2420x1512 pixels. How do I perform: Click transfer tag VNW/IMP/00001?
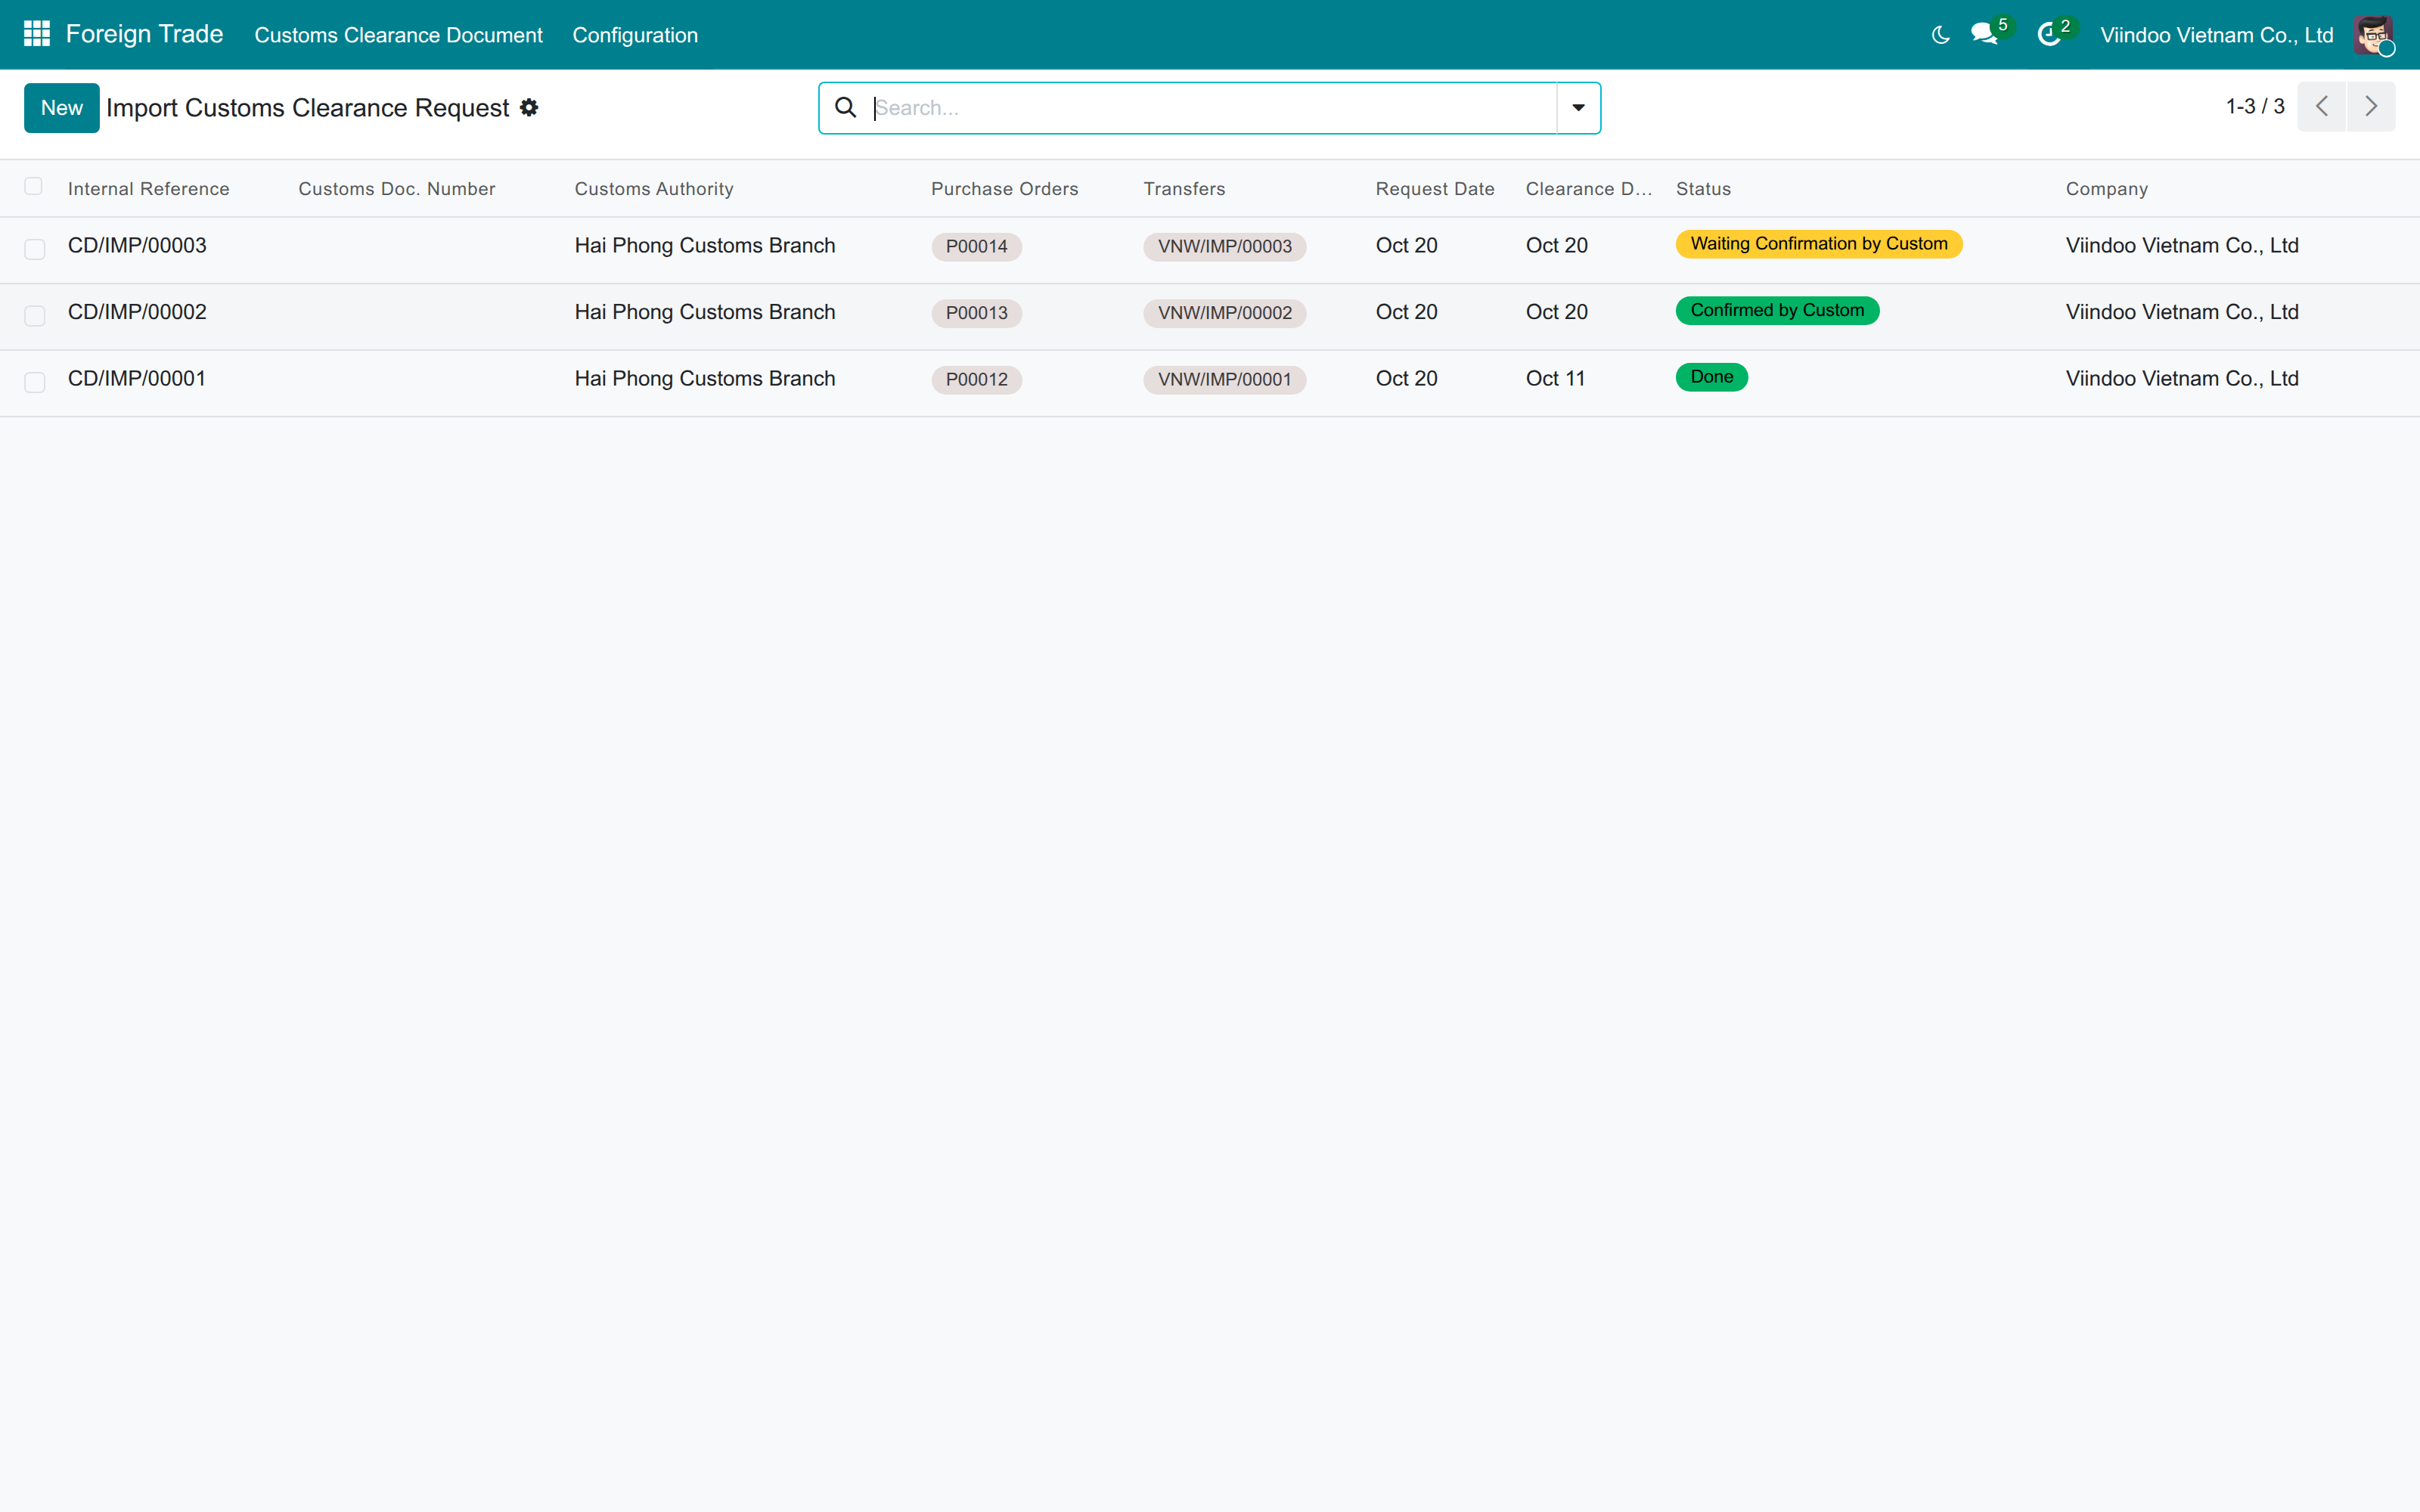(x=1225, y=380)
